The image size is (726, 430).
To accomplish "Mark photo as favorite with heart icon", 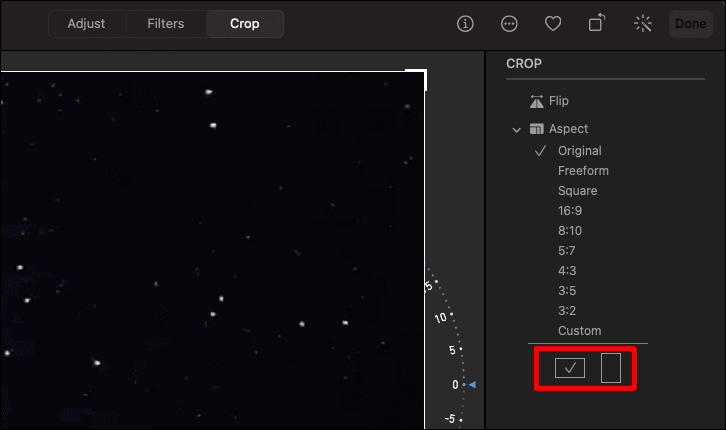I will [x=553, y=24].
